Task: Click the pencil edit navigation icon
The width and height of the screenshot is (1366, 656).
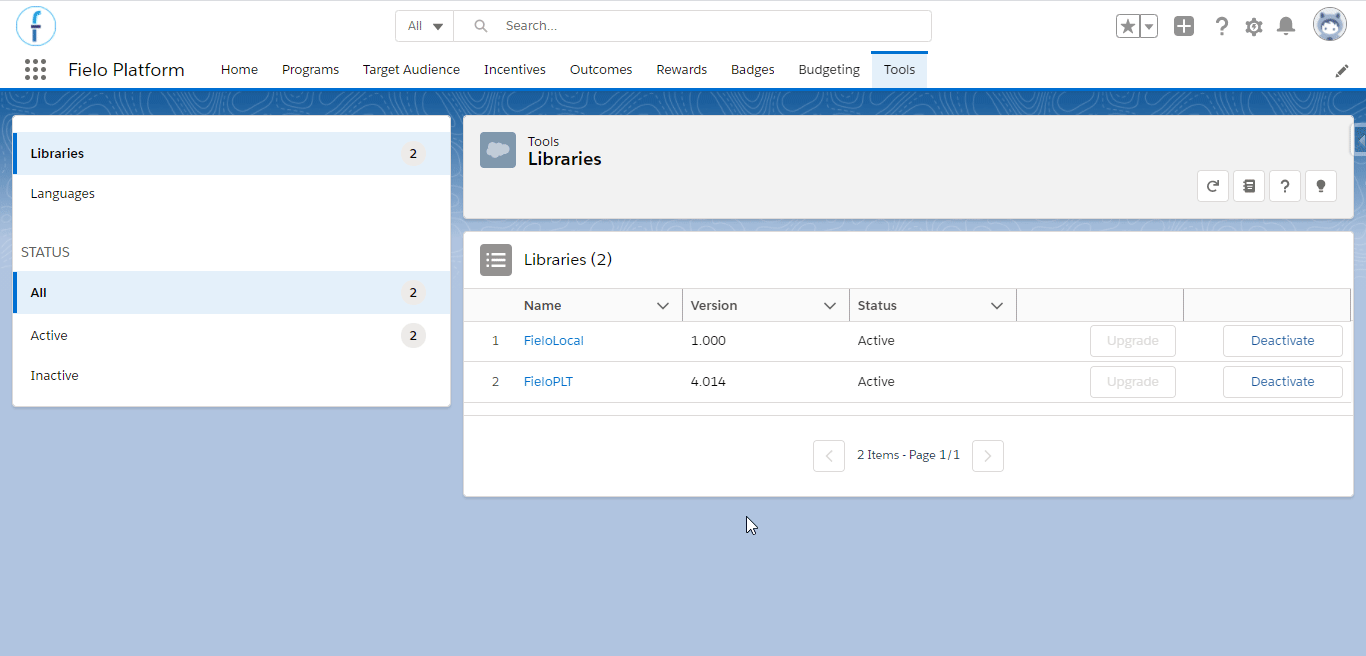Action: click(x=1342, y=70)
